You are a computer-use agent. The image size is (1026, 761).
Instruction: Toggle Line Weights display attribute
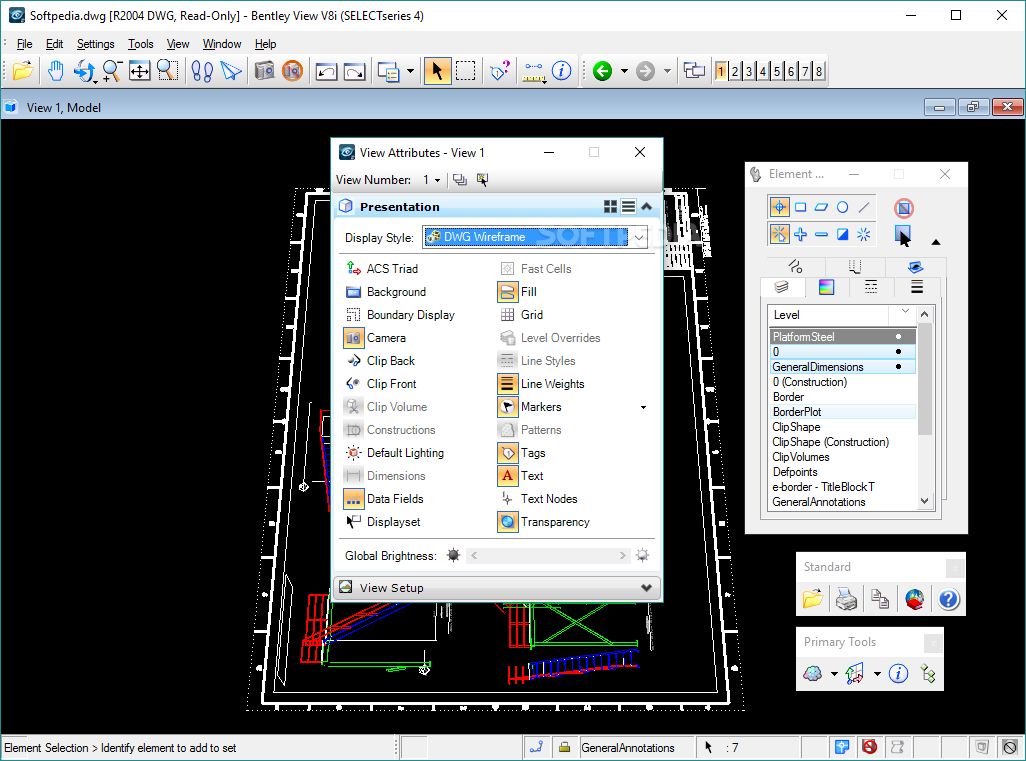pyautogui.click(x=508, y=384)
